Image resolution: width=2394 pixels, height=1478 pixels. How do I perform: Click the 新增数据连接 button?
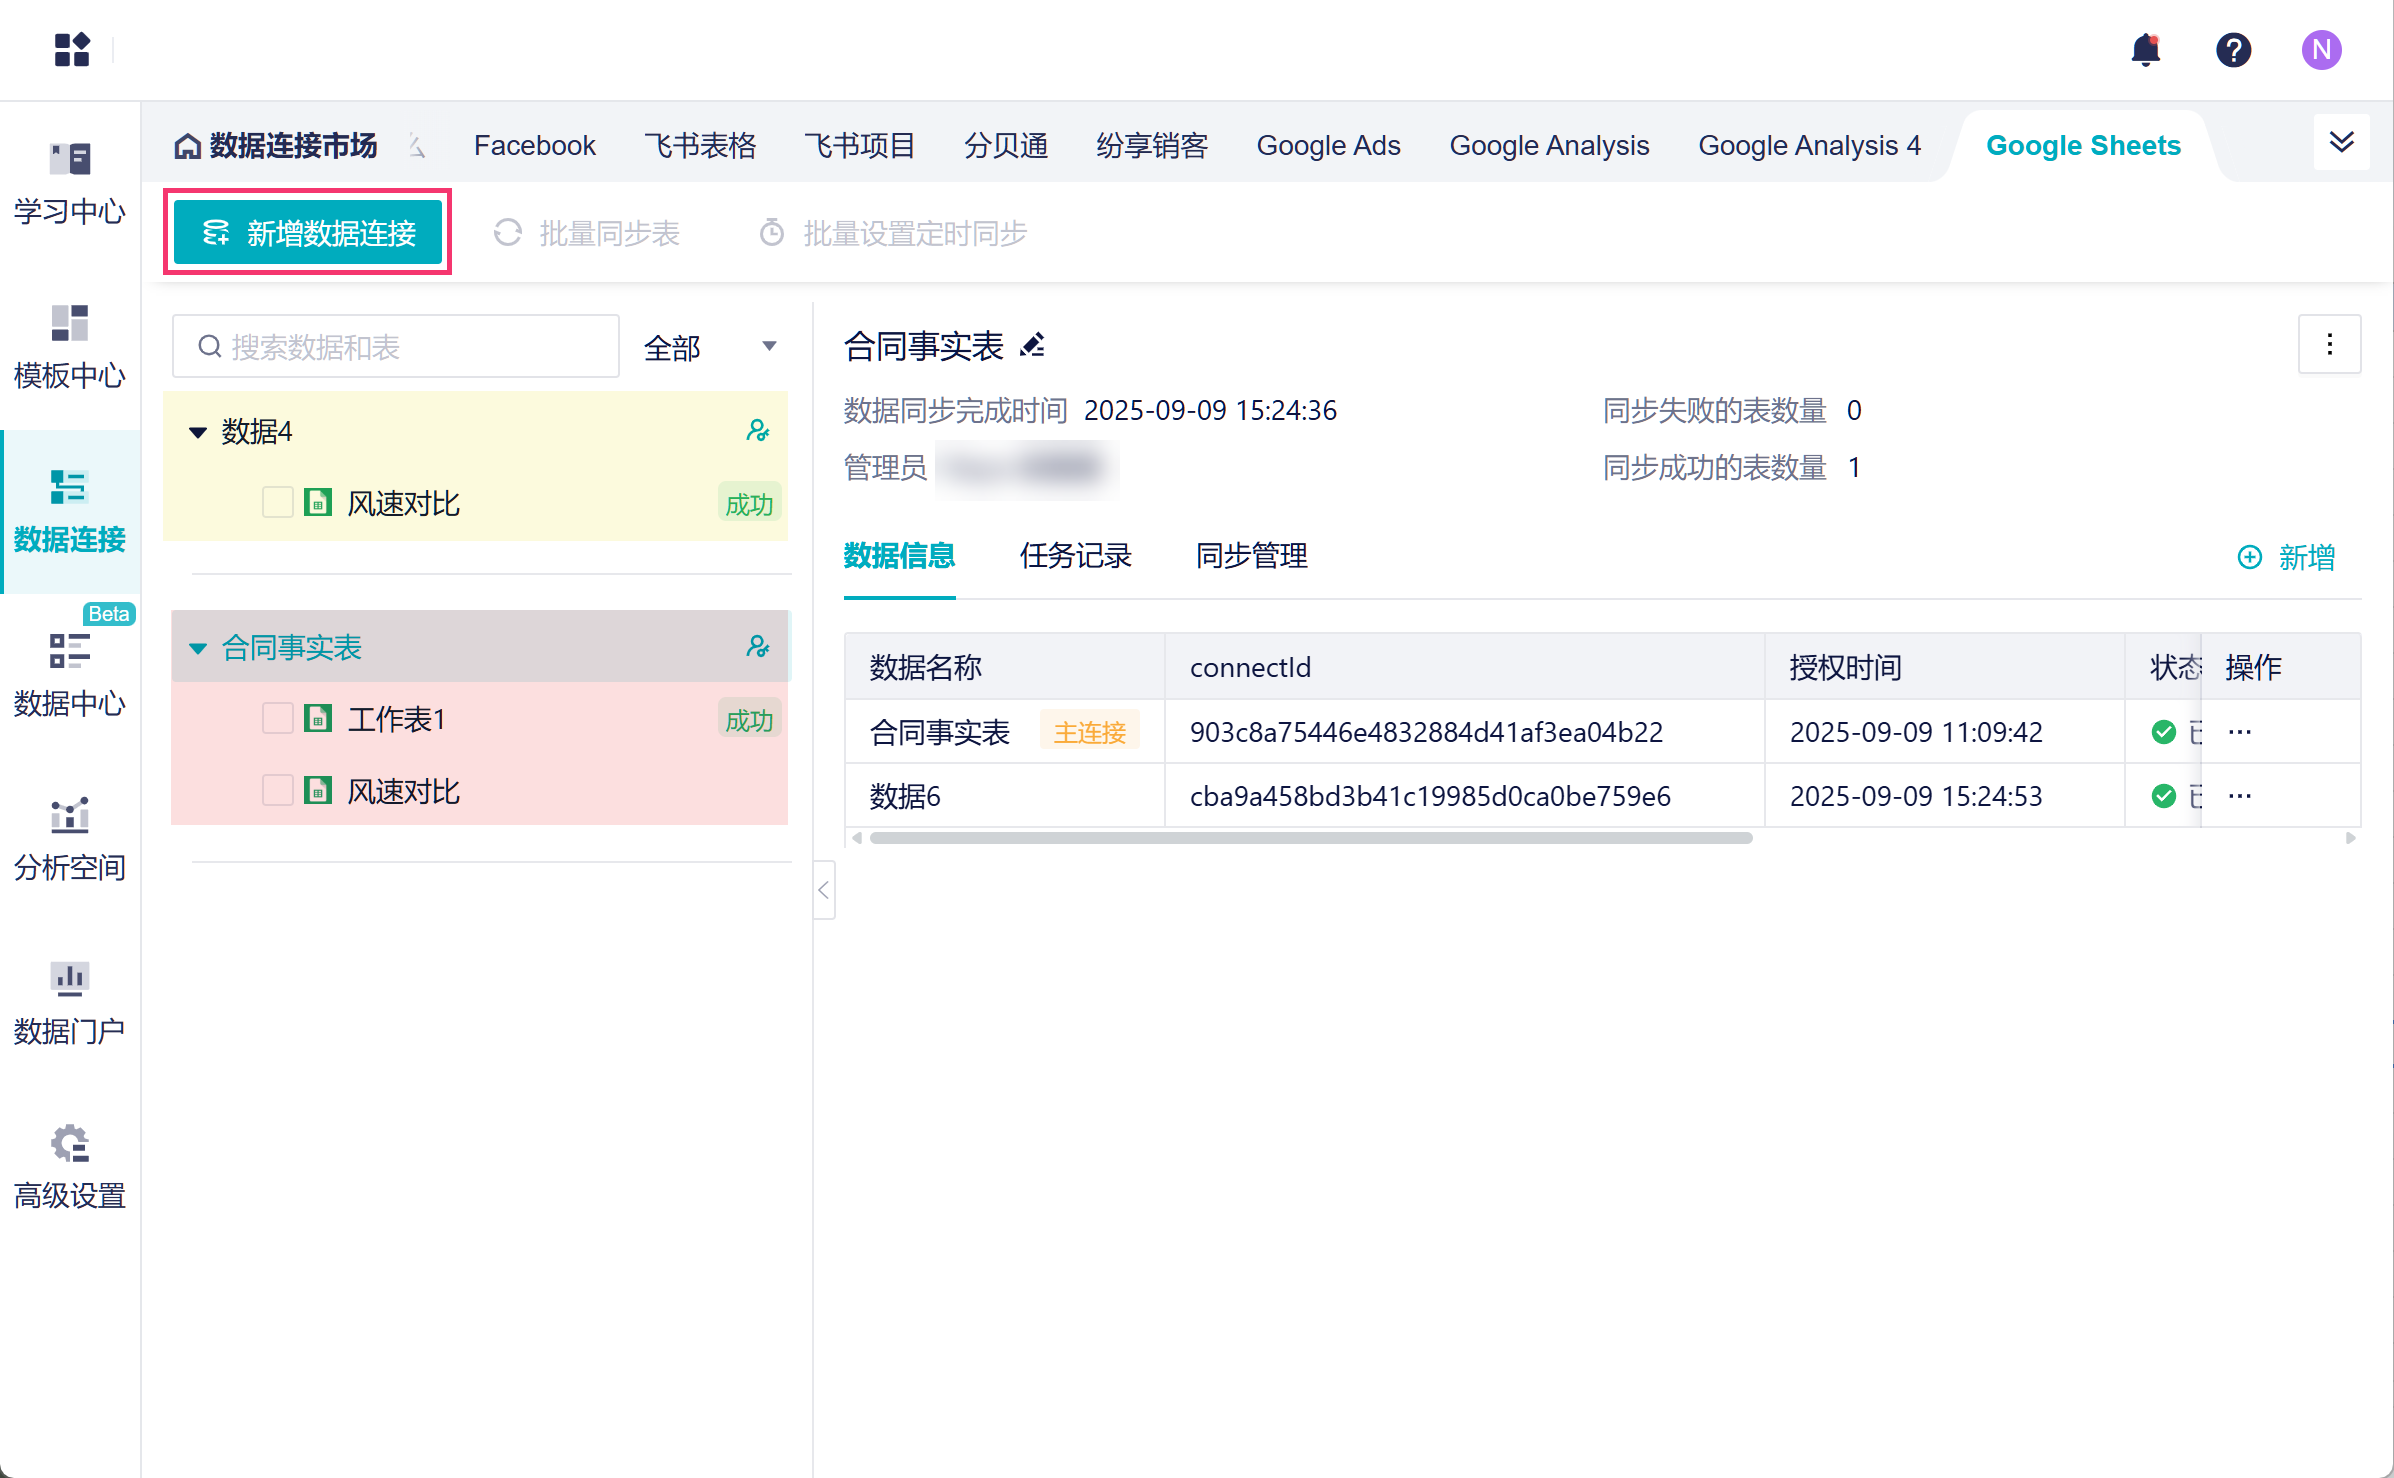coord(308,233)
